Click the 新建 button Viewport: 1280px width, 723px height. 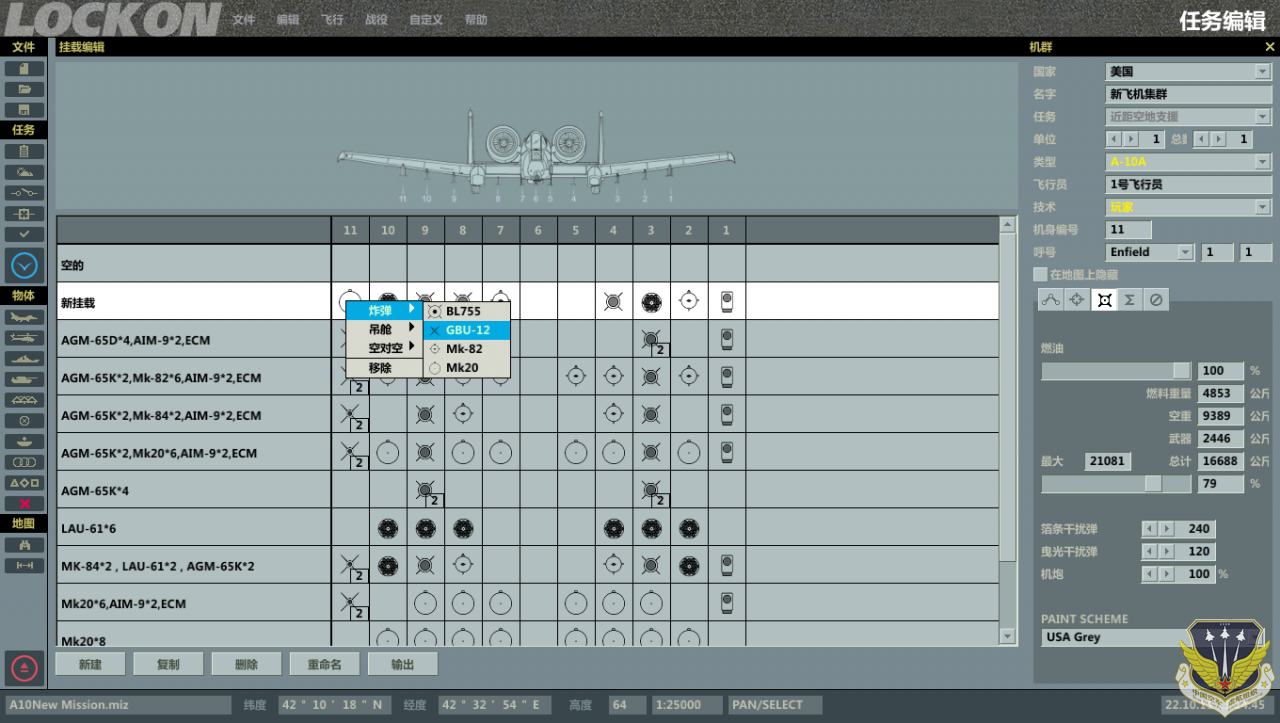click(x=90, y=664)
